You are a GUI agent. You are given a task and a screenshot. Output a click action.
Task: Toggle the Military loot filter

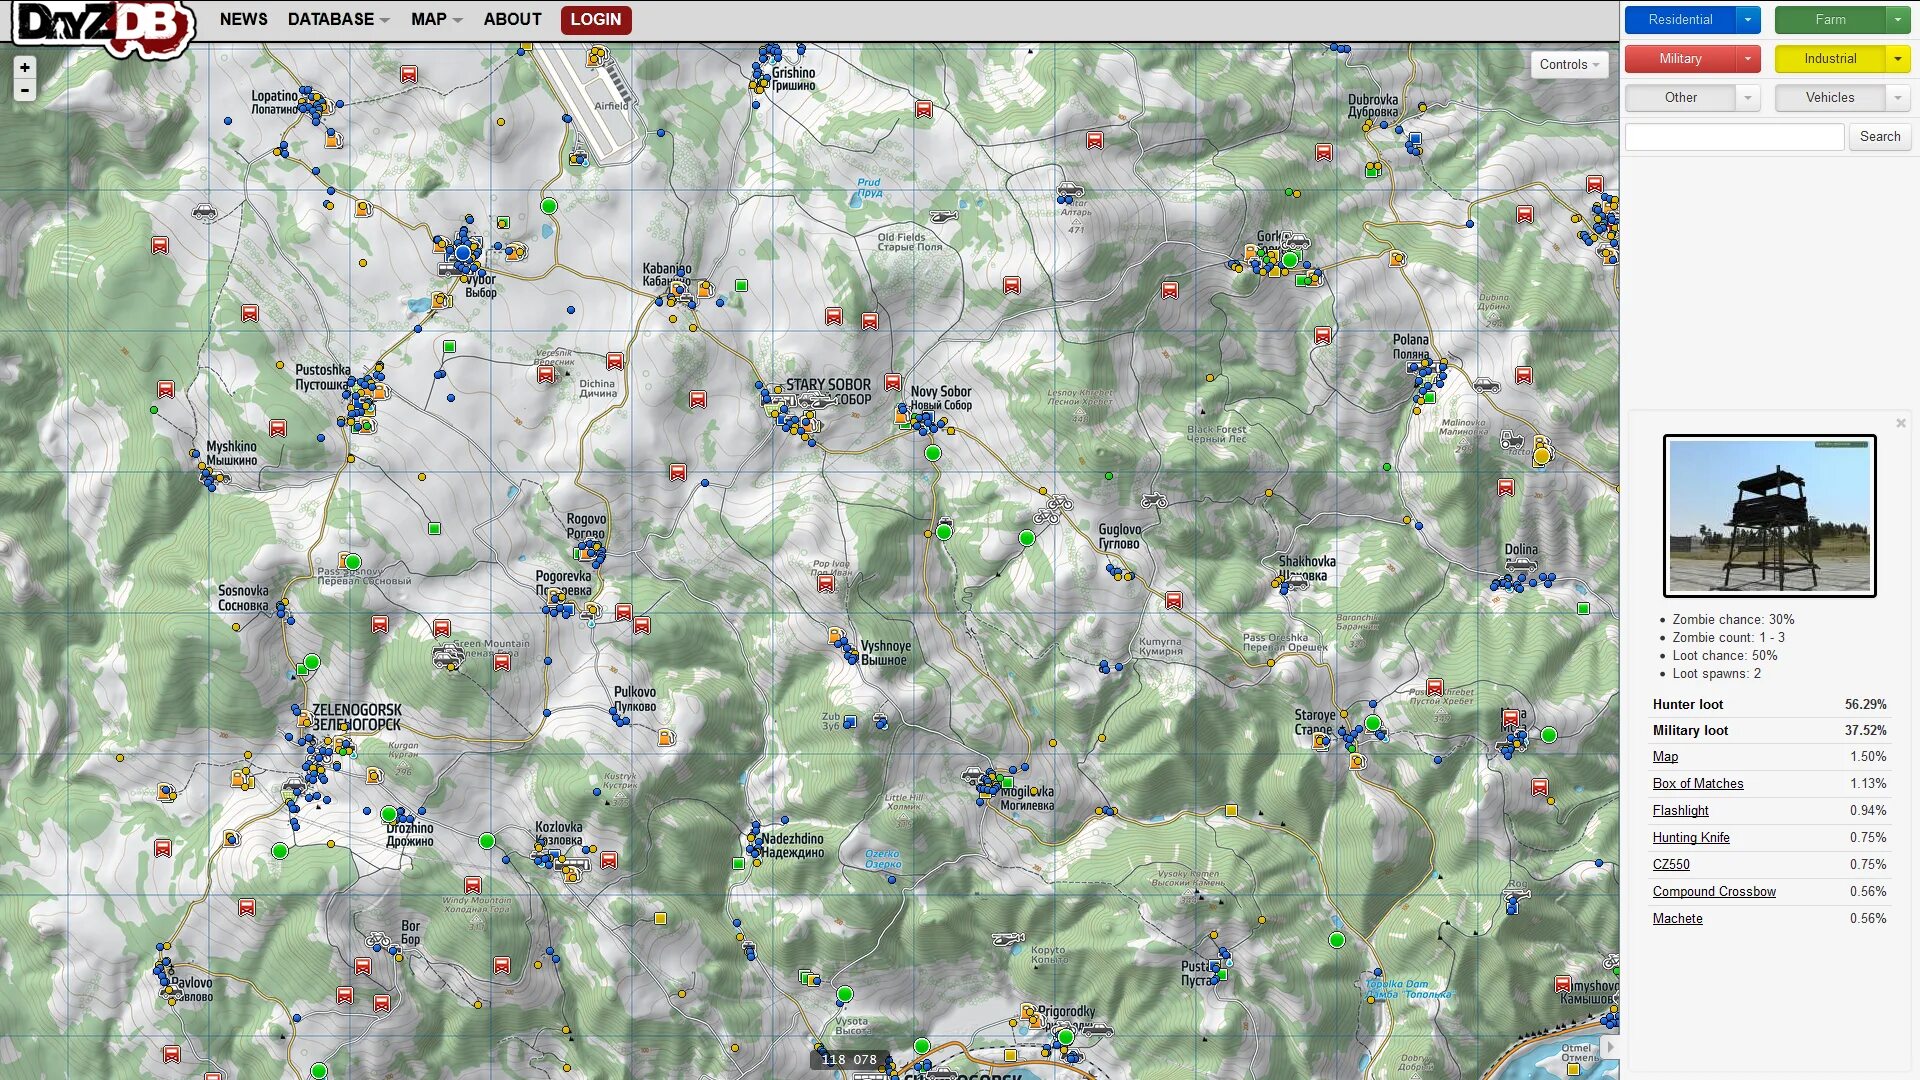point(1680,58)
